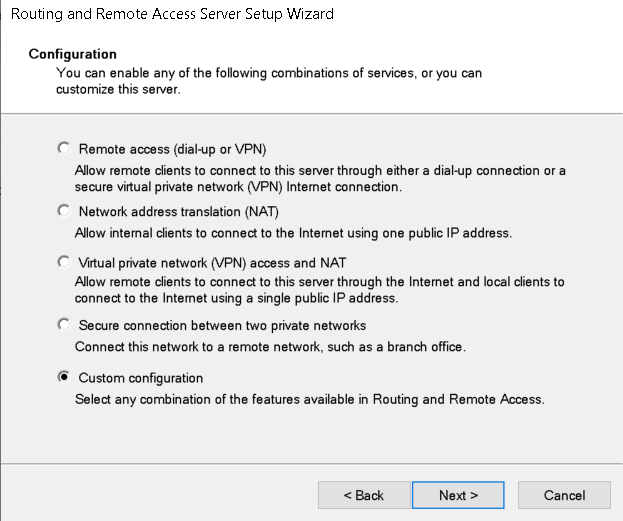Click the description mentioning local clients and single IP
The image size is (623, 521).
pos(320,291)
